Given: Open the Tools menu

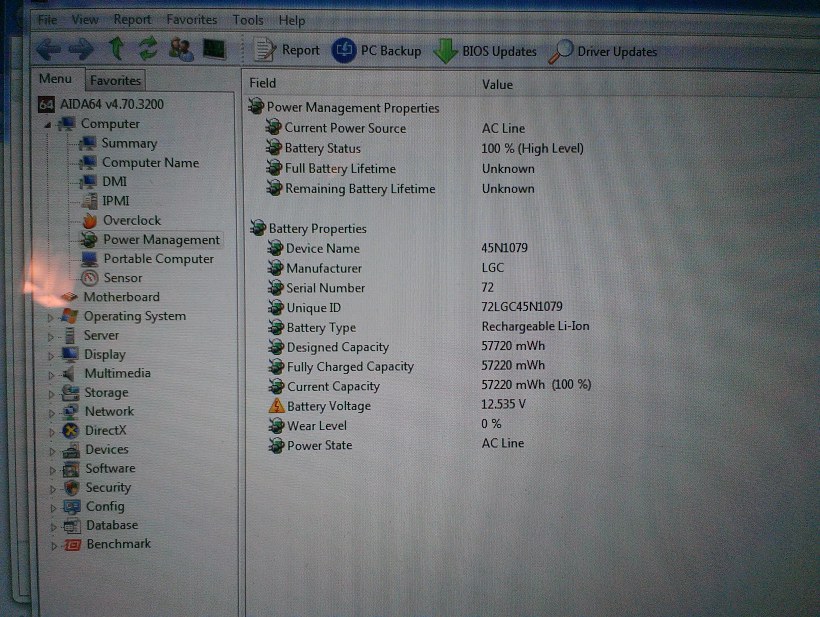Looking at the screenshot, I should pos(248,20).
